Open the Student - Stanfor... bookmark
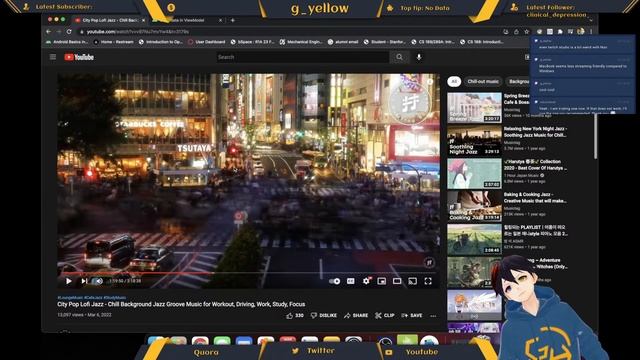Image resolution: width=640 pixels, height=360 pixels. [384, 42]
